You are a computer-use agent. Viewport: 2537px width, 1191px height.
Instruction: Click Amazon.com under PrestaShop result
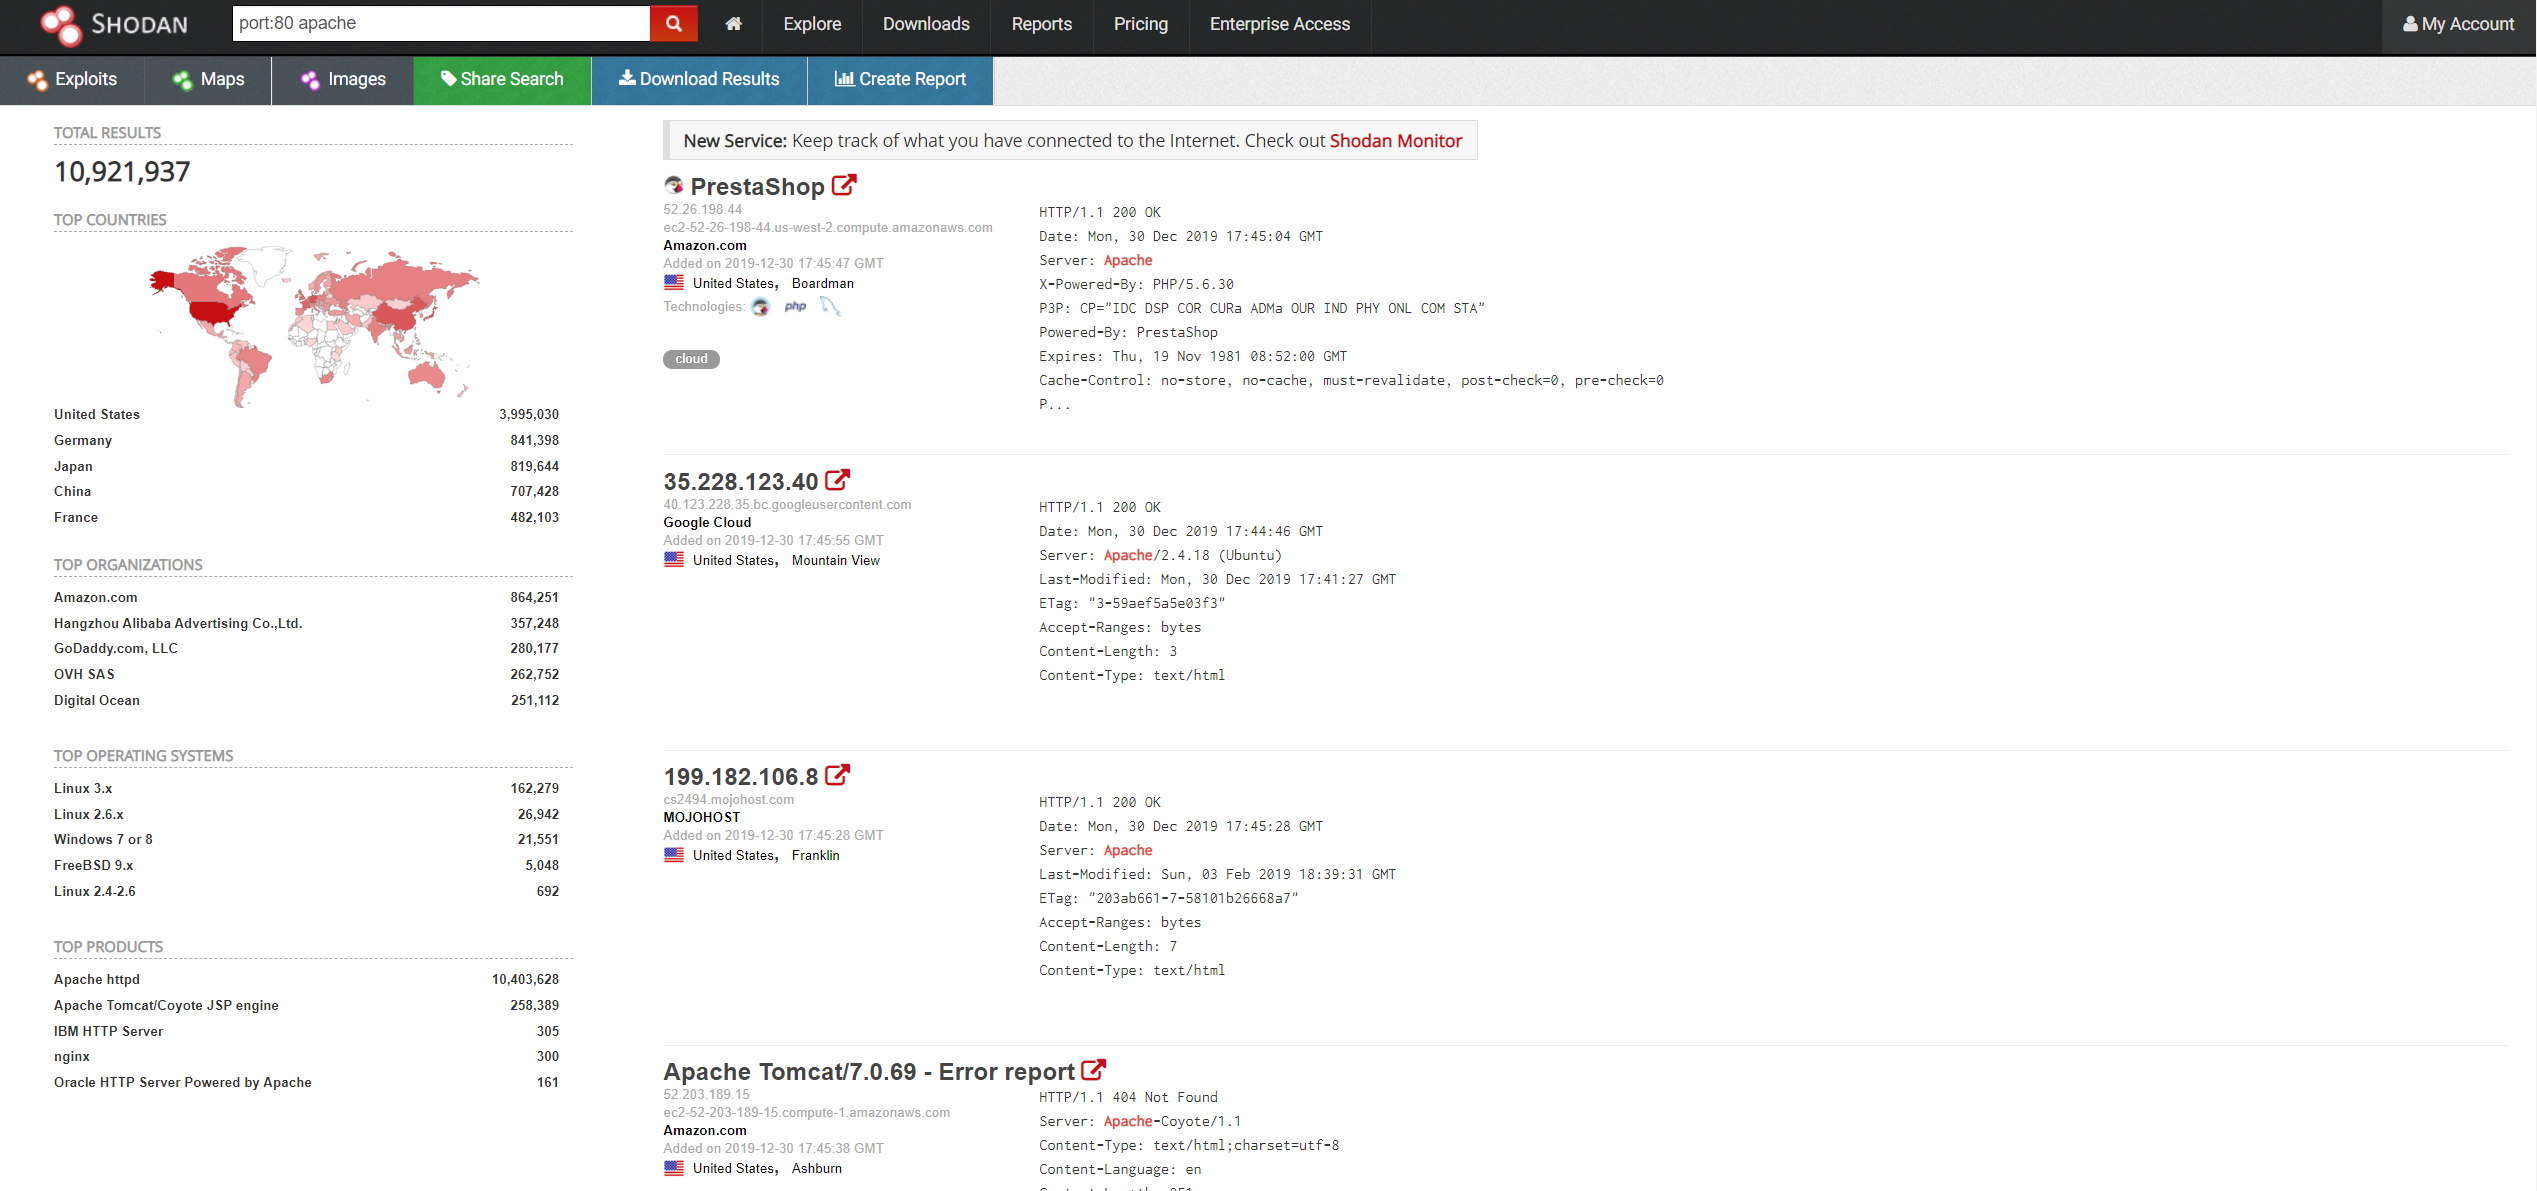click(705, 245)
